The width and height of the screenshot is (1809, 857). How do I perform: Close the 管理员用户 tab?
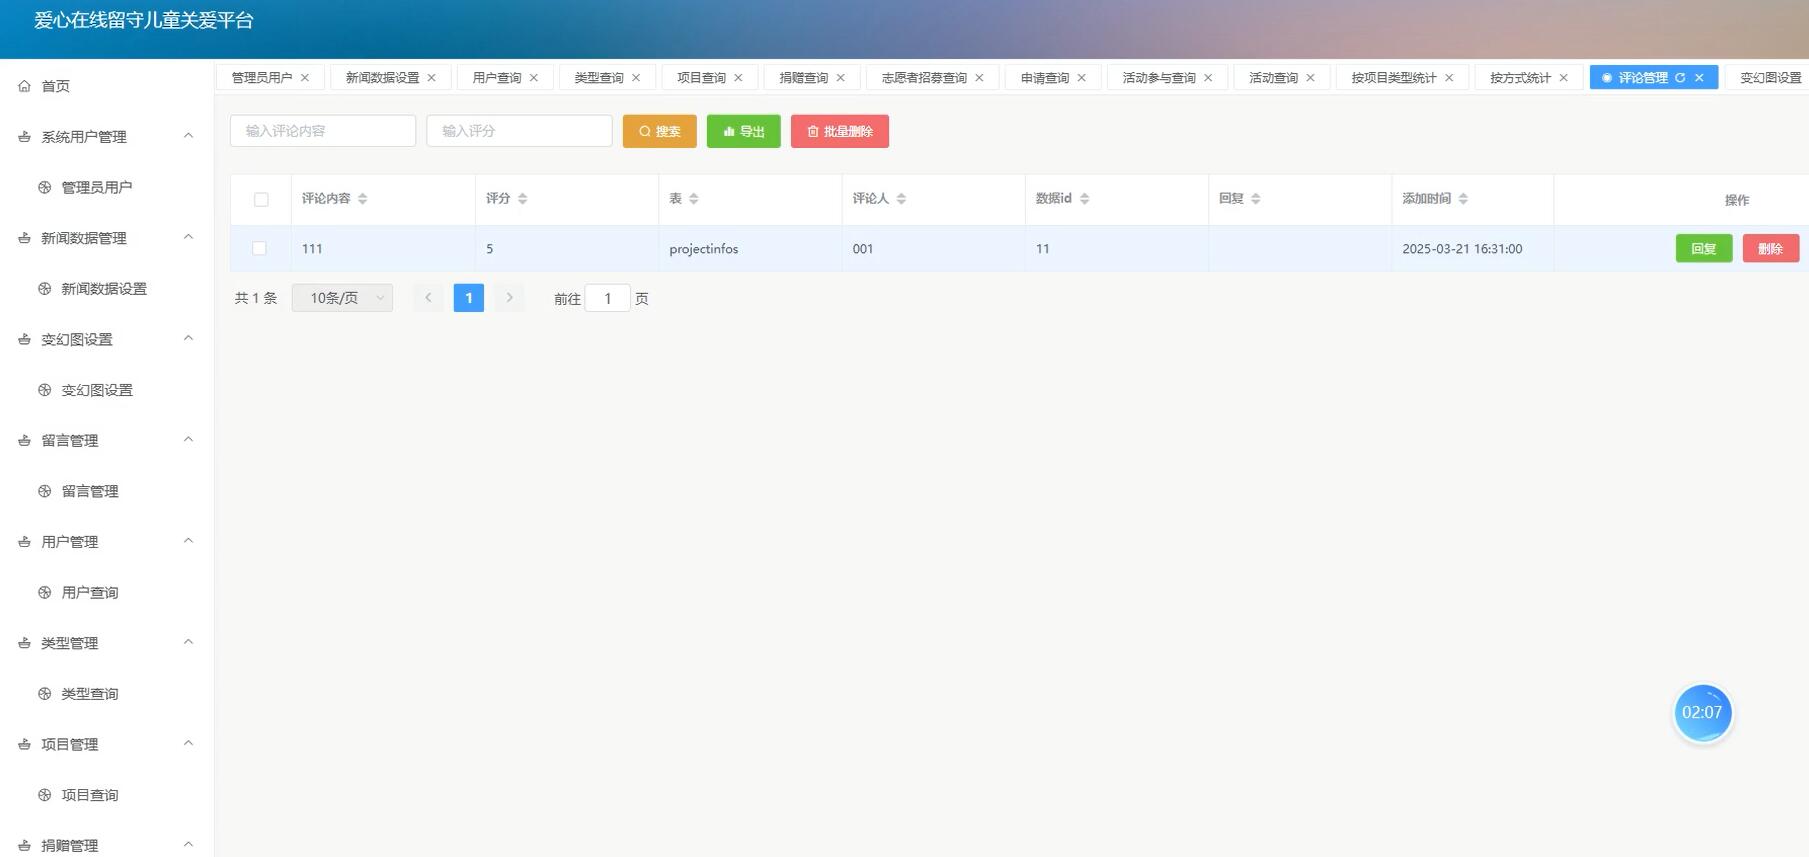[x=305, y=78]
